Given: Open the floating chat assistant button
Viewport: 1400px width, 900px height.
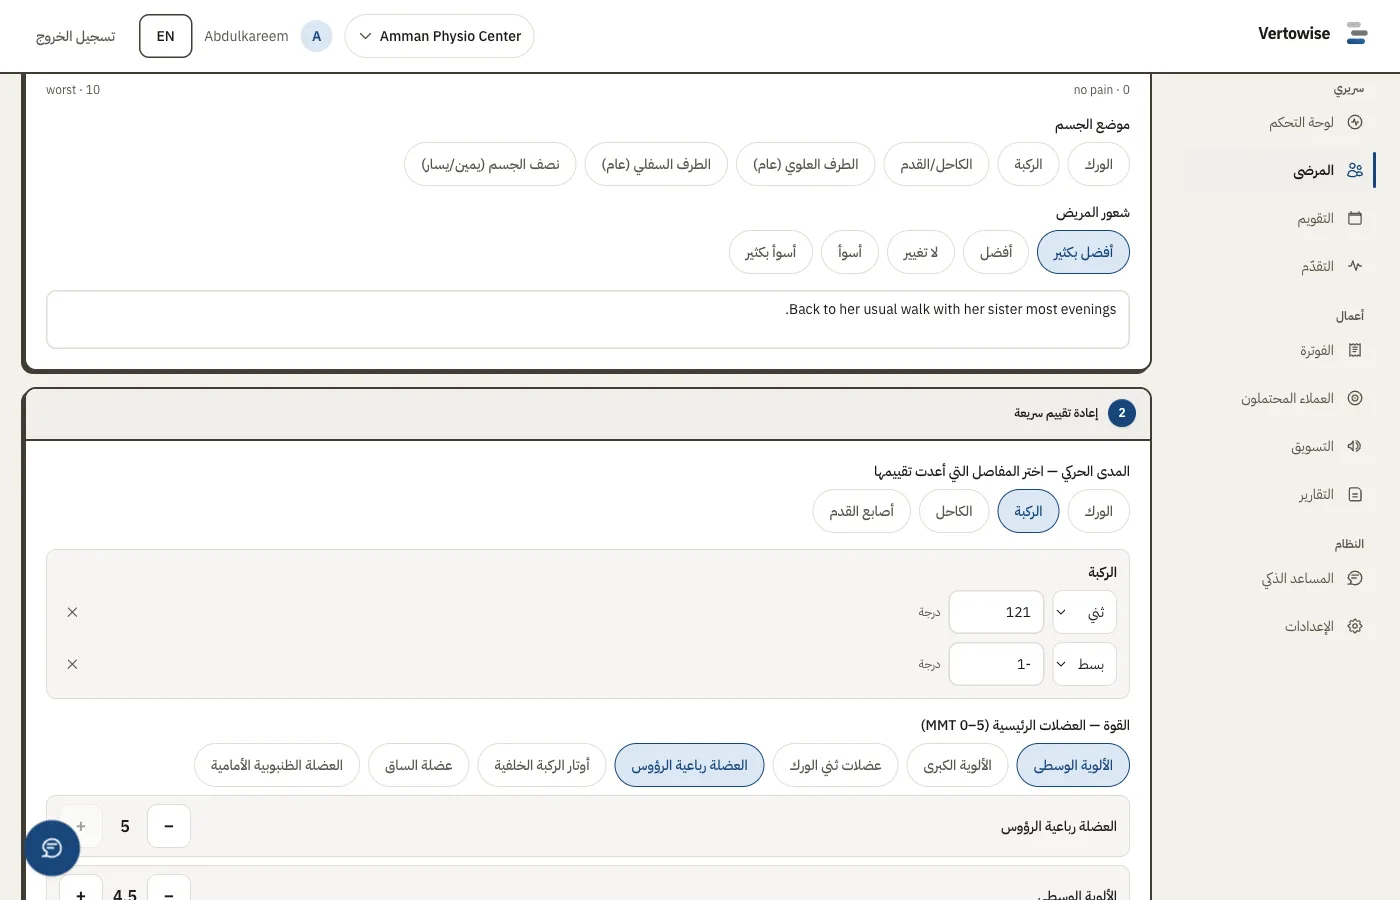Looking at the screenshot, I should pos(52,848).
